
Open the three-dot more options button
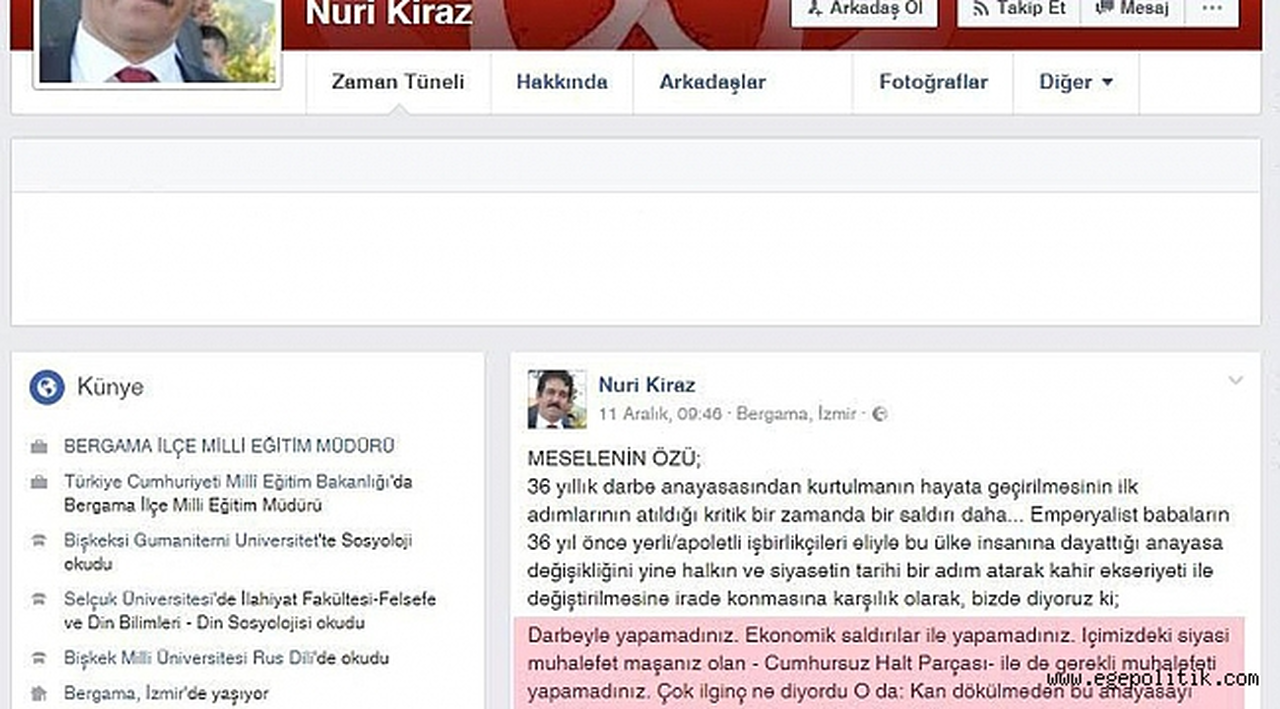pos(1212,10)
